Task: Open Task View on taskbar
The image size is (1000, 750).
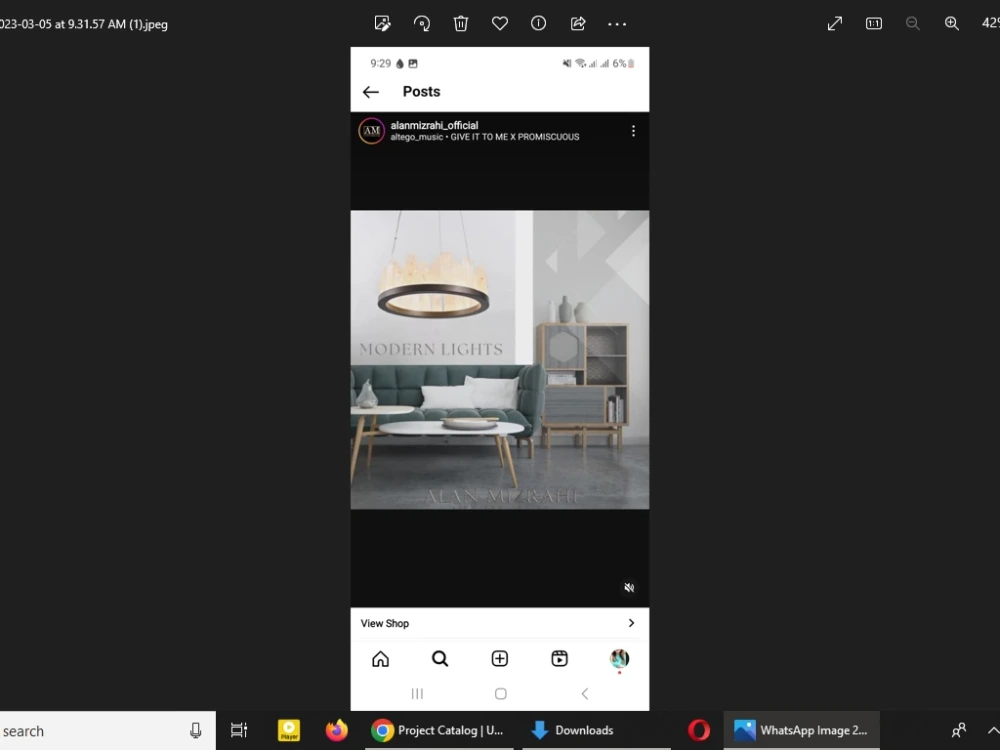Action: pos(239,730)
